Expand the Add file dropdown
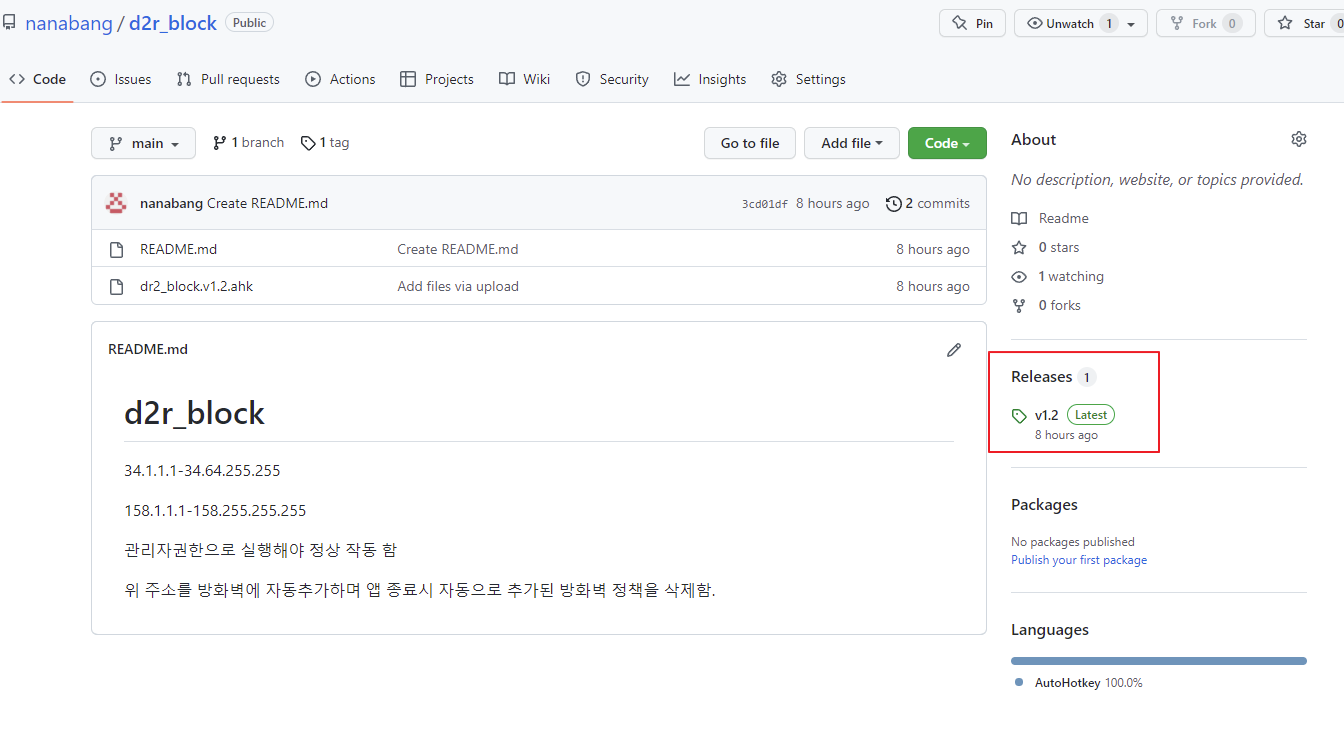 852,143
